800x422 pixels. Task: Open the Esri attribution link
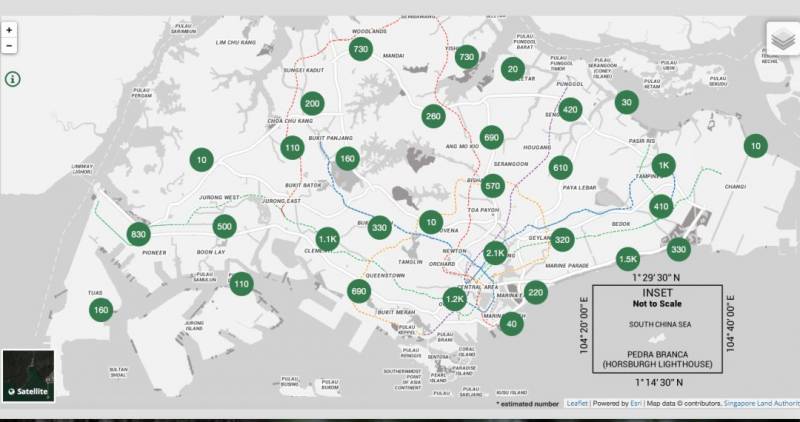point(635,403)
